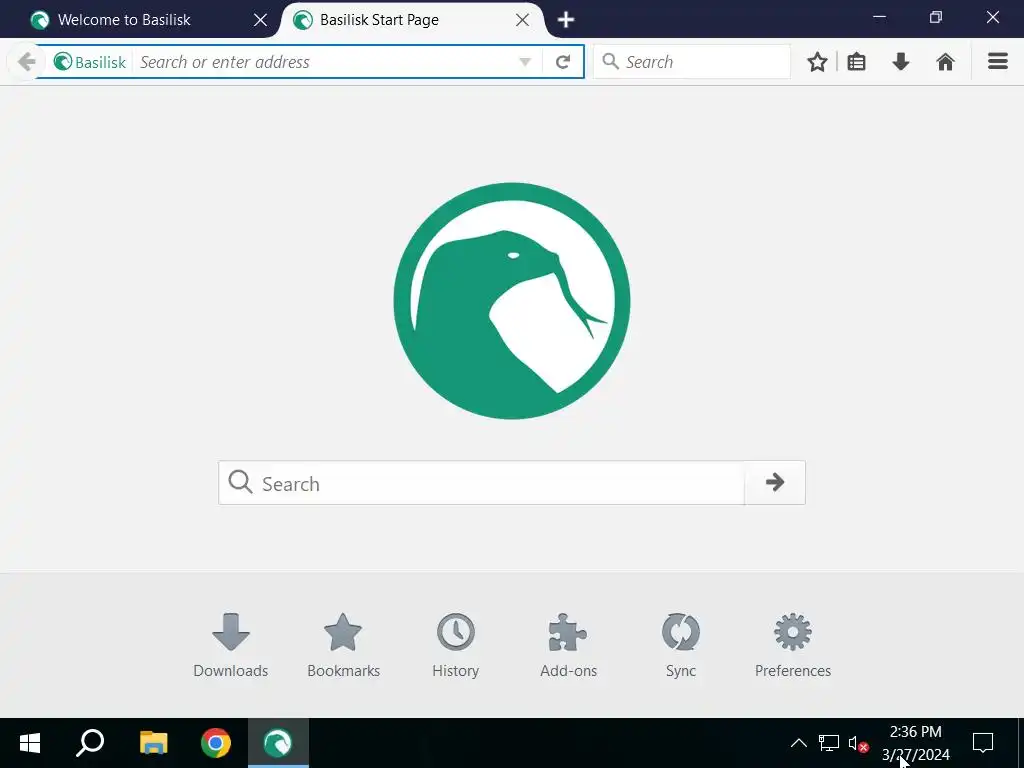
Task: Open Sync from start page
Action: coord(680,645)
